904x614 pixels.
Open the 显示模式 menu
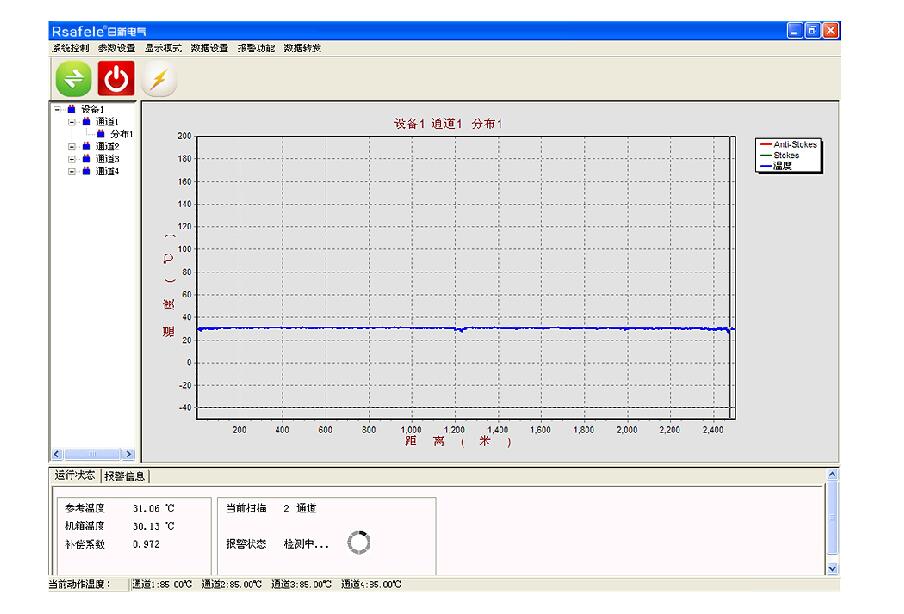coord(163,47)
